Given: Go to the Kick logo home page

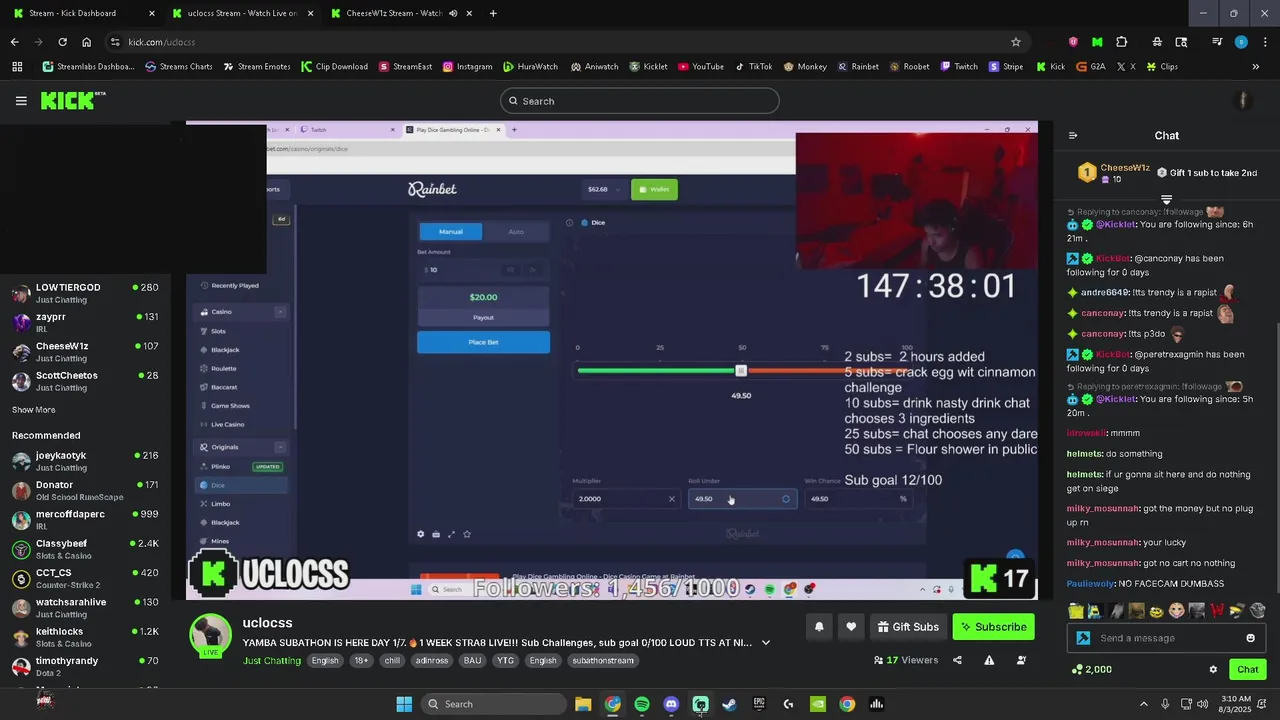Looking at the screenshot, I should 72,100.
